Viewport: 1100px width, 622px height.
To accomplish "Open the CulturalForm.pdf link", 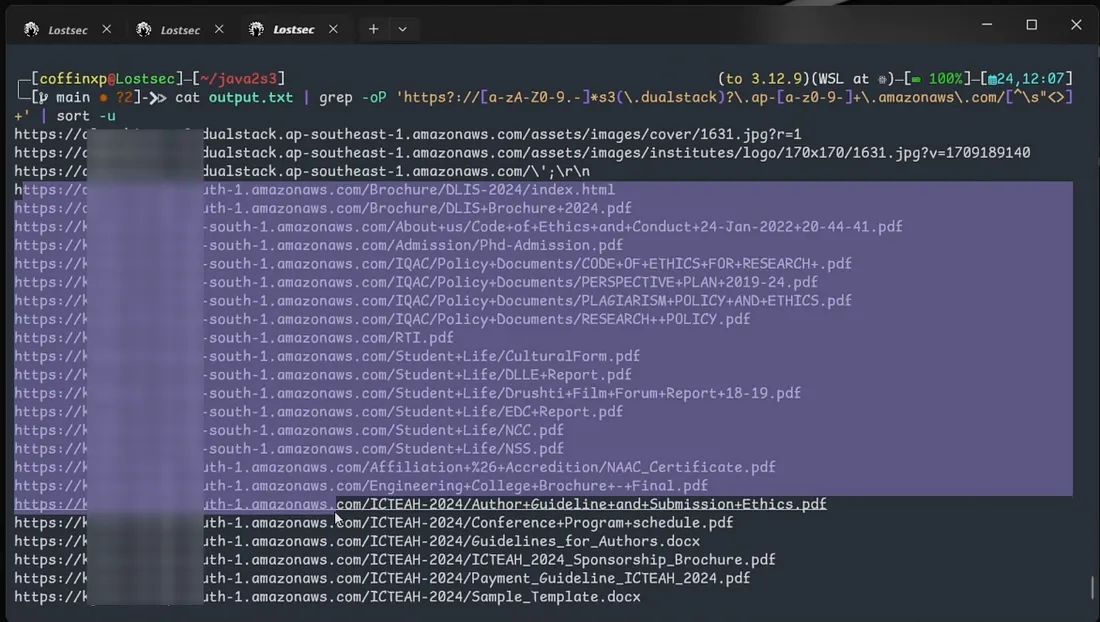I will tap(327, 356).
